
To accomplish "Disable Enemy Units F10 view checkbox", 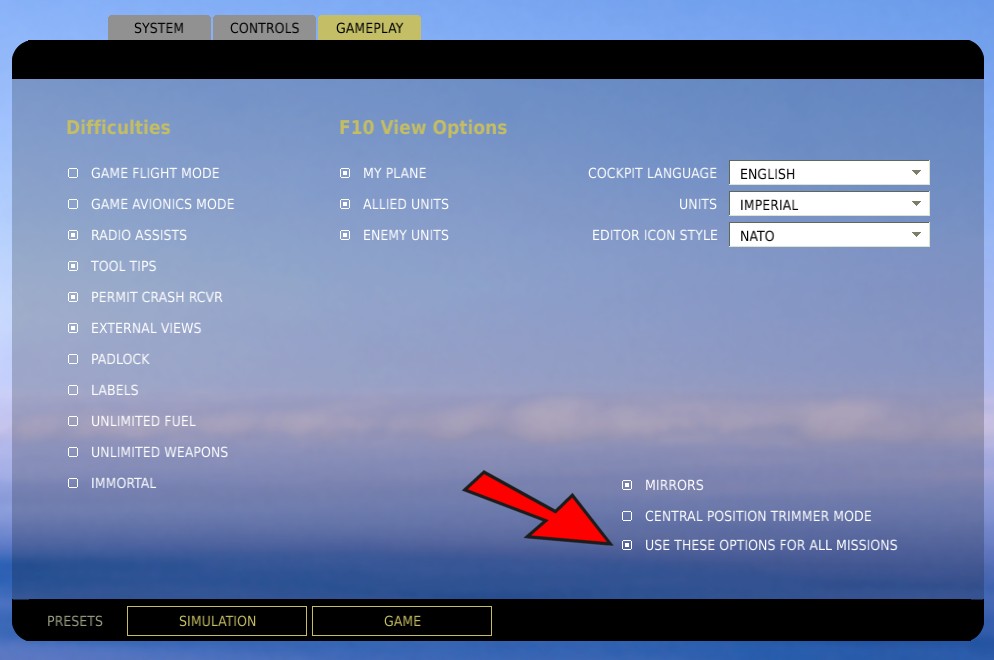I will [x=345, y=235].
